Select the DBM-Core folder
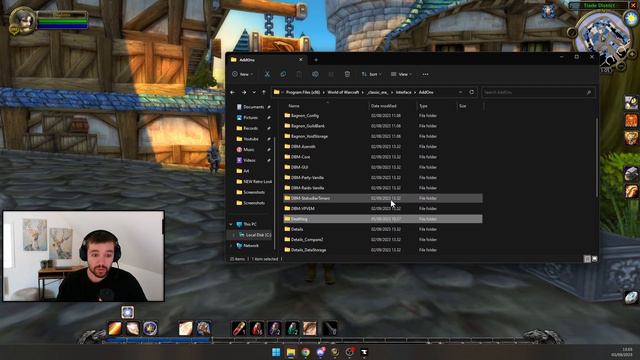 point(383,157)
